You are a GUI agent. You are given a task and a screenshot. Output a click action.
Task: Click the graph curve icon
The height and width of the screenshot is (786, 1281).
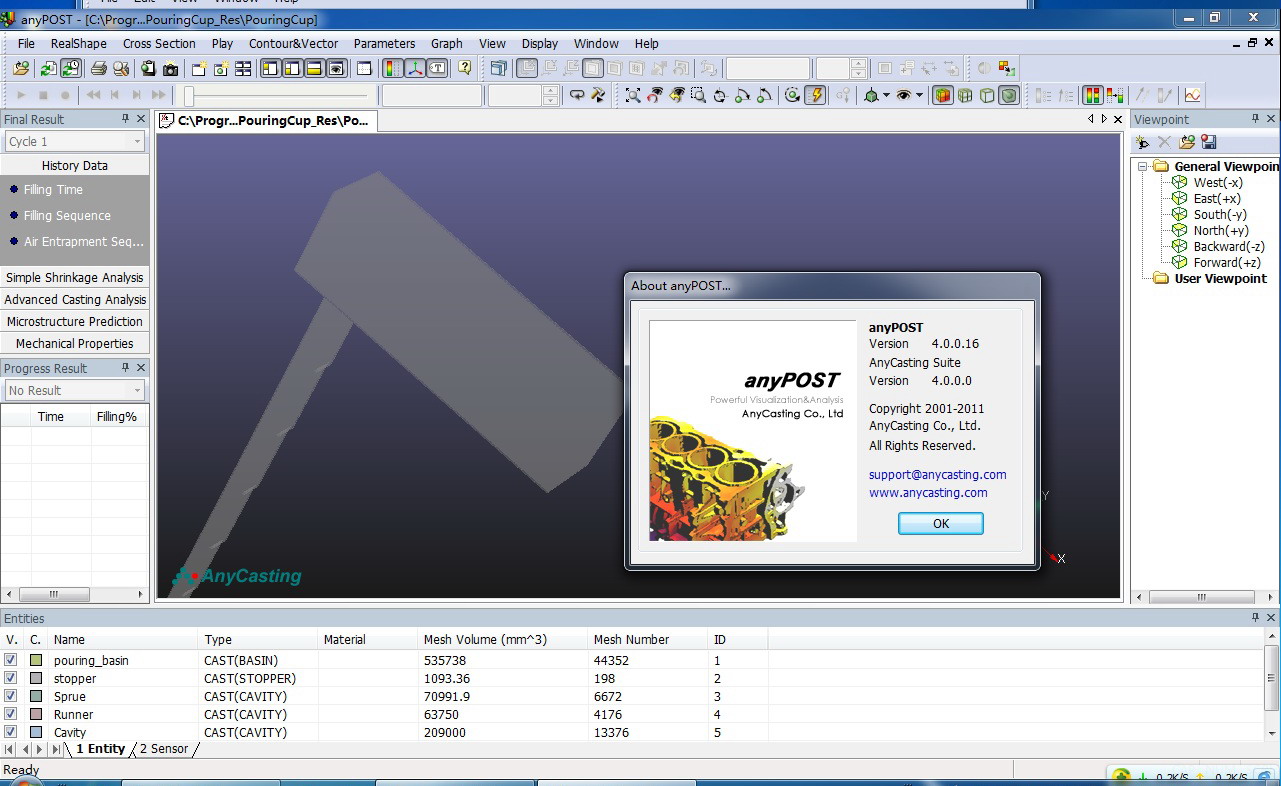click(x=1192, y=95)
